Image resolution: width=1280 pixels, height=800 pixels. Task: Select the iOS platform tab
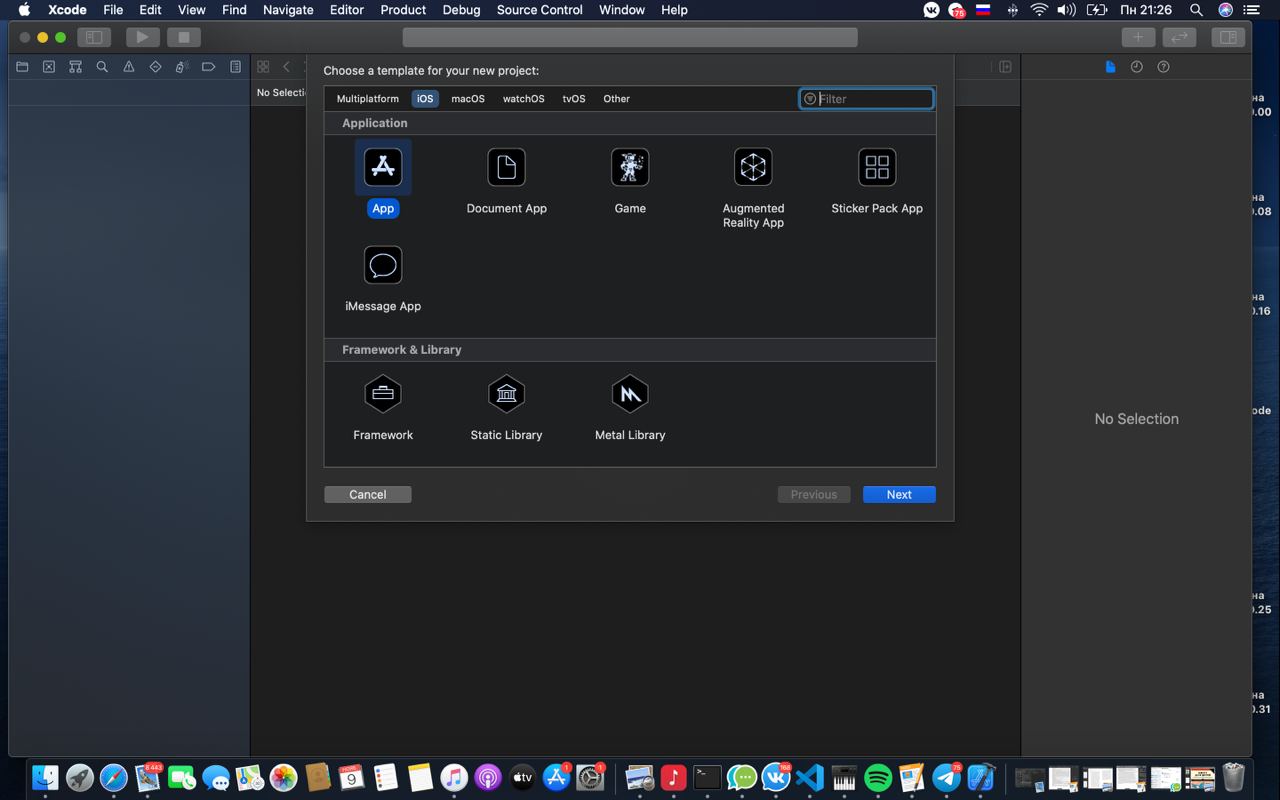425,99
